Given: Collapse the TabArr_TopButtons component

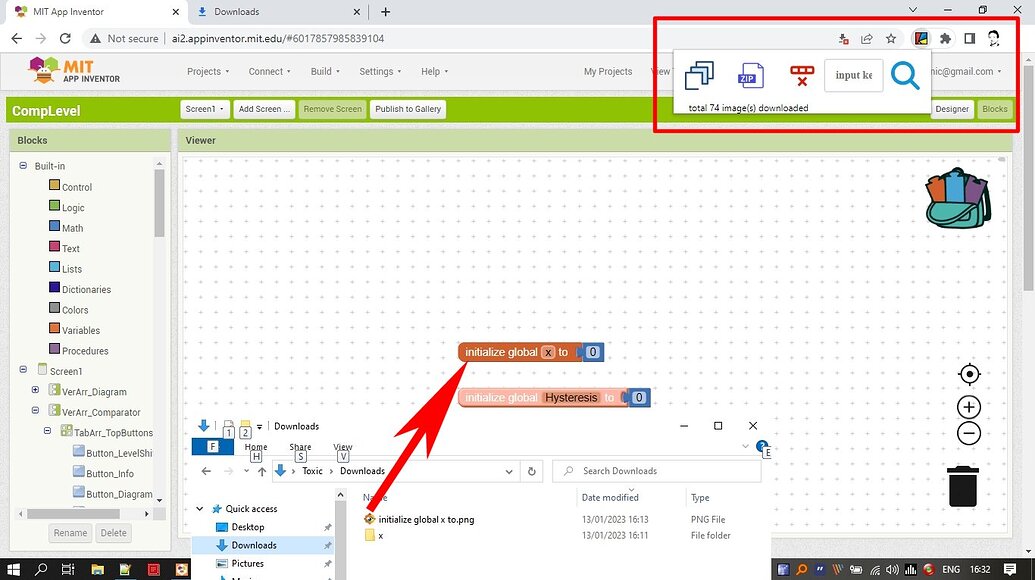Looking at the screenshot, I should tap(48, 431).
